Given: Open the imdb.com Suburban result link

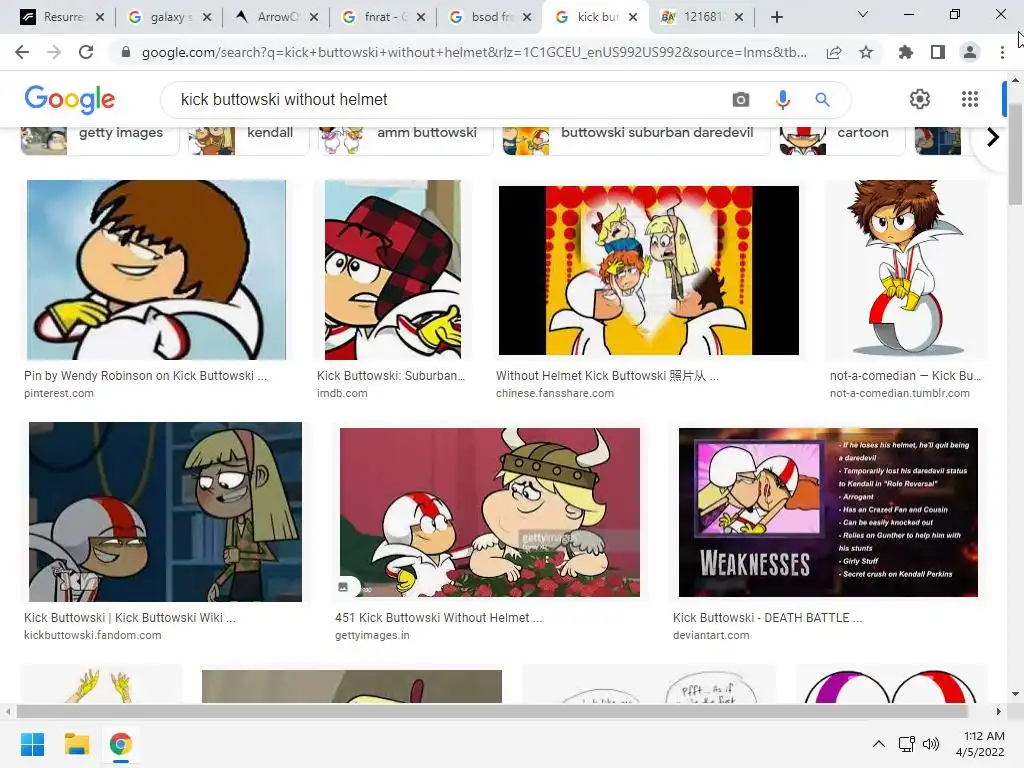Looking at the screenshot, I should [390, 376].
